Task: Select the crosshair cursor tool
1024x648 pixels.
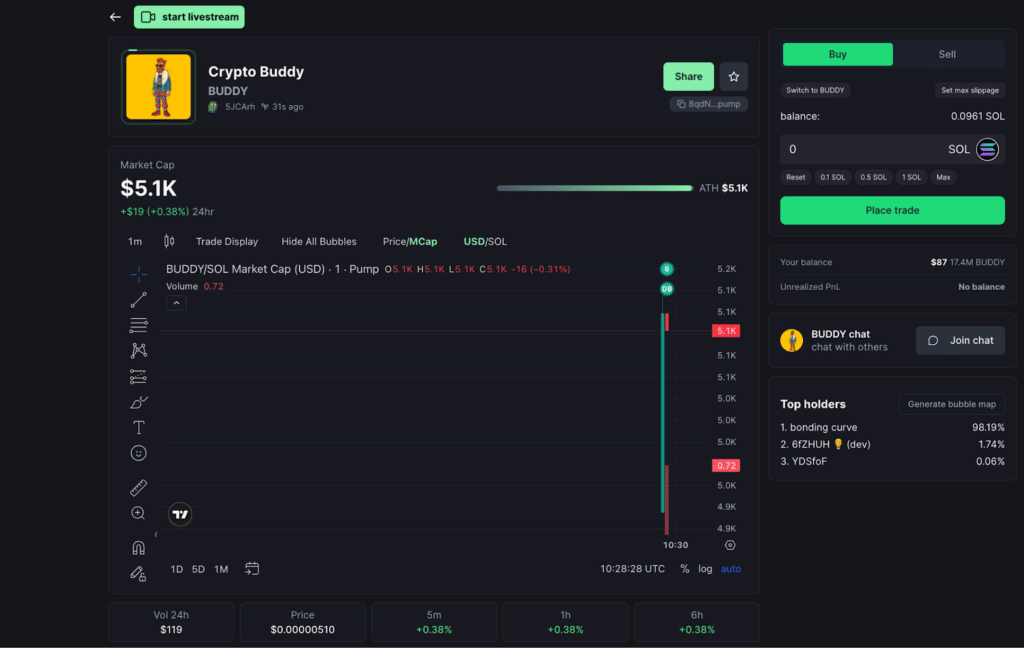Action: (138, 274)
